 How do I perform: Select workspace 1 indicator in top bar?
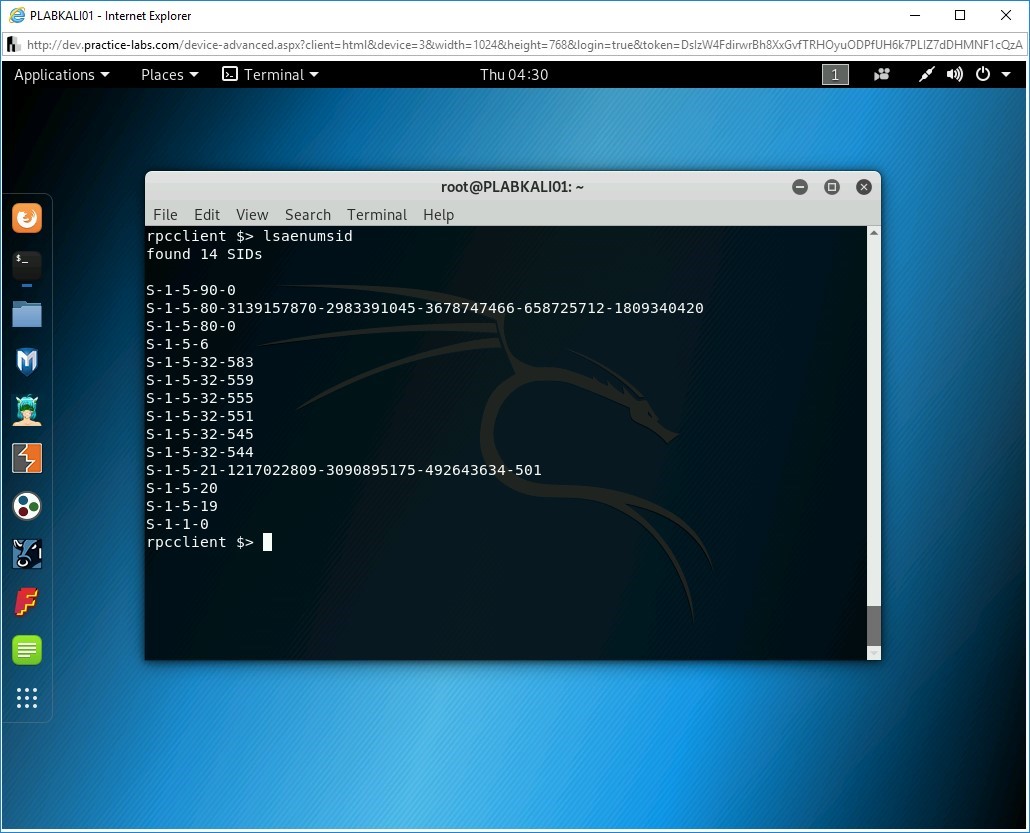coord(835,75)
